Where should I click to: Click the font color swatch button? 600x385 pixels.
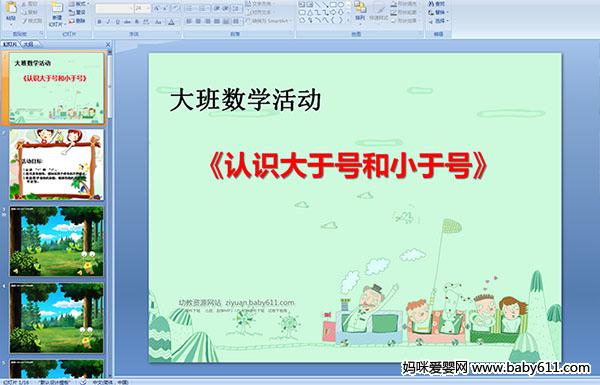point(172,22)
